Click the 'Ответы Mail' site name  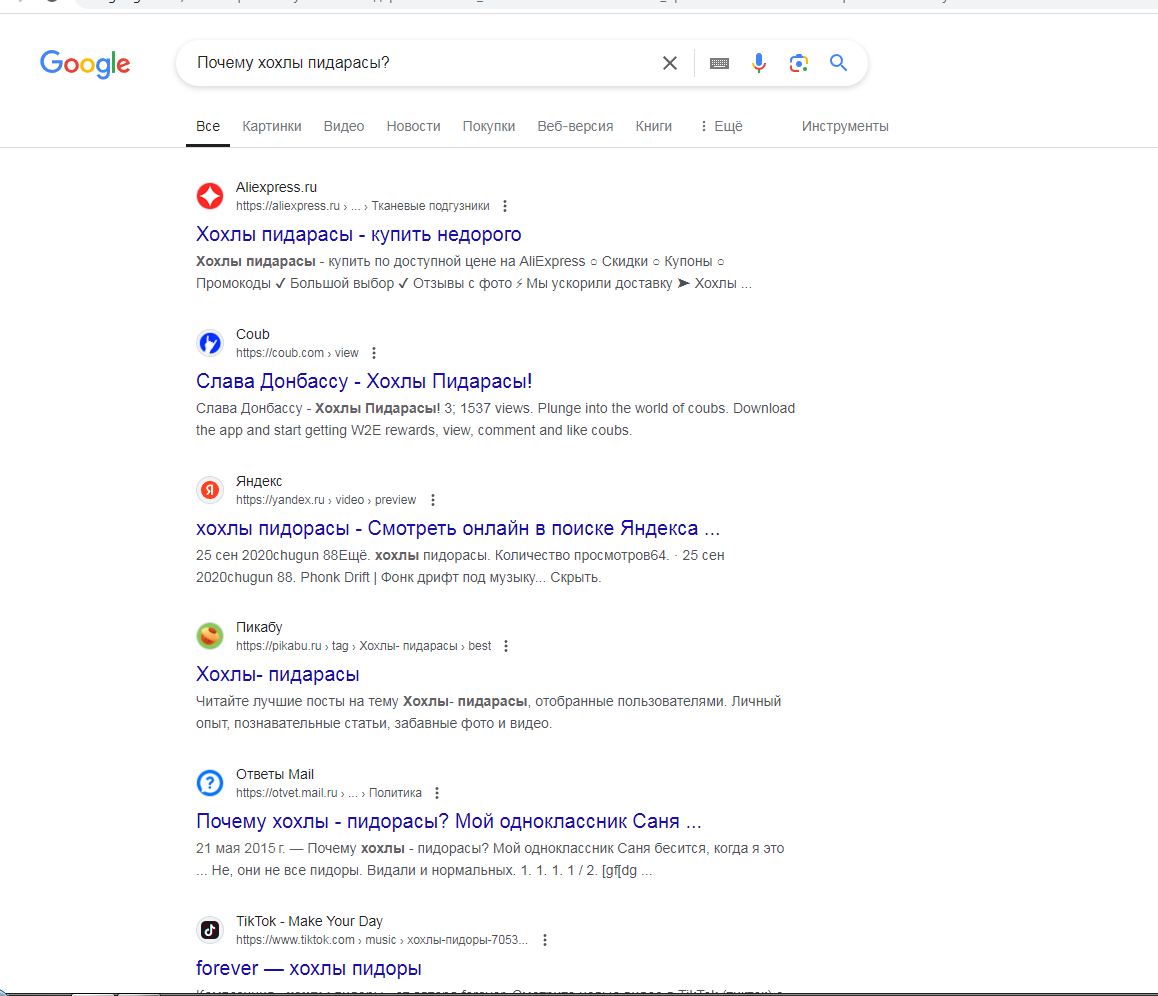tap(275, 775)
